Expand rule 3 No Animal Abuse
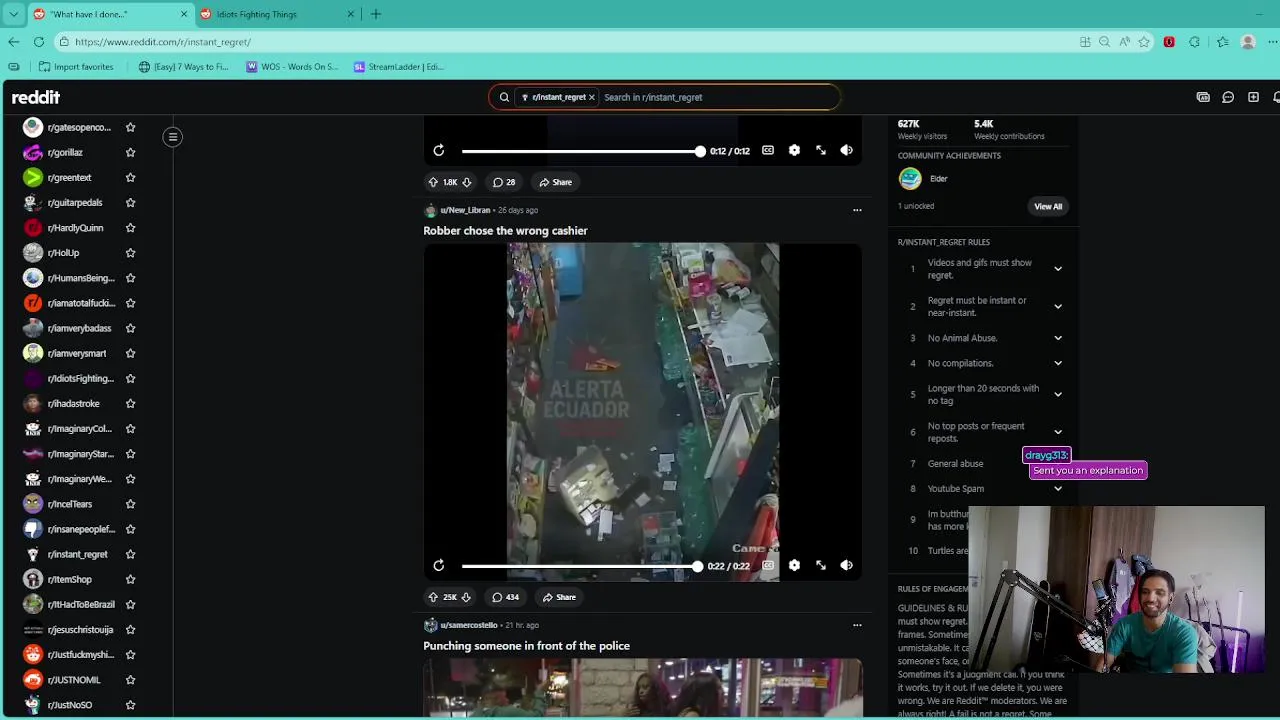Image resolution: width=1280 pixels, height=720 pixels. pos(1058,338)
